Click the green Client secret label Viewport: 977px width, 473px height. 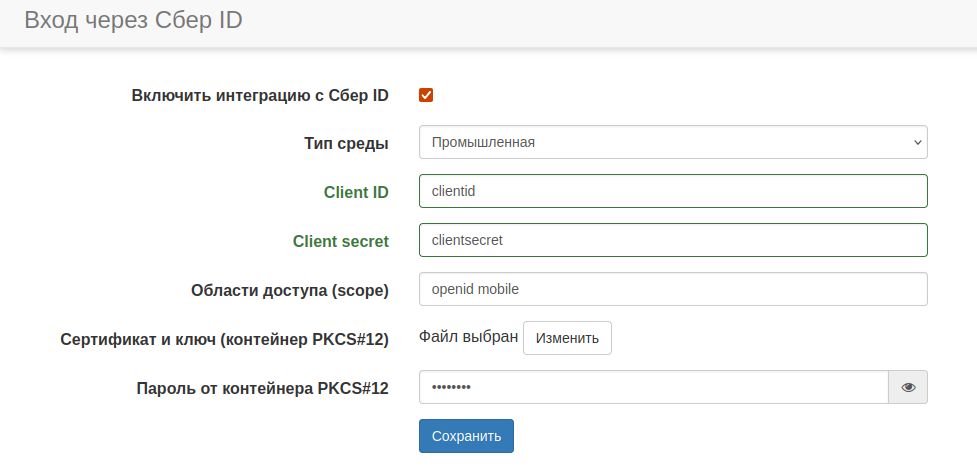(340, 241)
